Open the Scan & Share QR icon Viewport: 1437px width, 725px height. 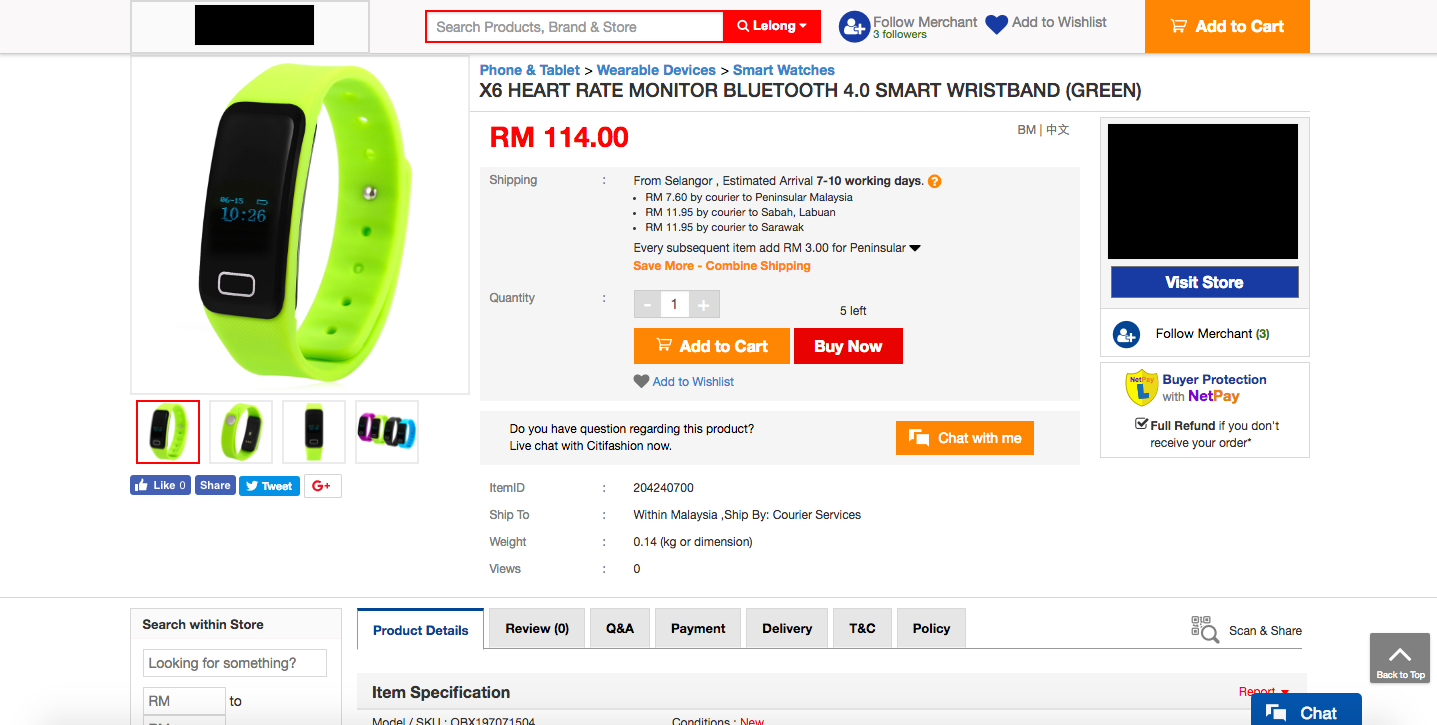tap(1204, 629)
